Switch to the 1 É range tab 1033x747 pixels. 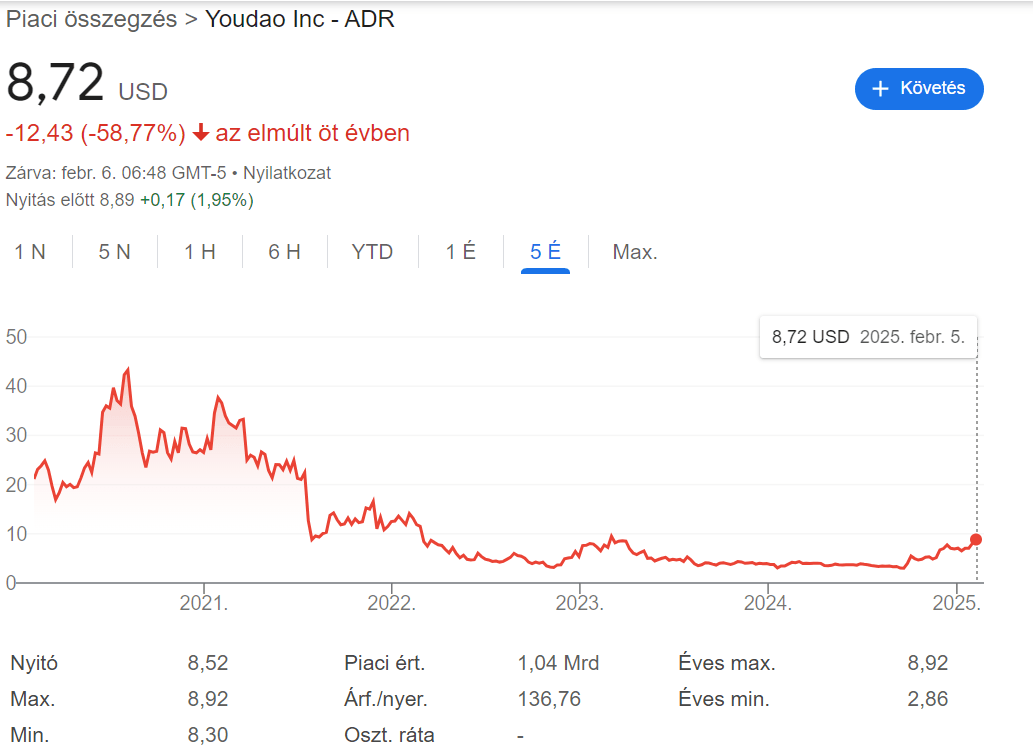[x=461, y=252]
